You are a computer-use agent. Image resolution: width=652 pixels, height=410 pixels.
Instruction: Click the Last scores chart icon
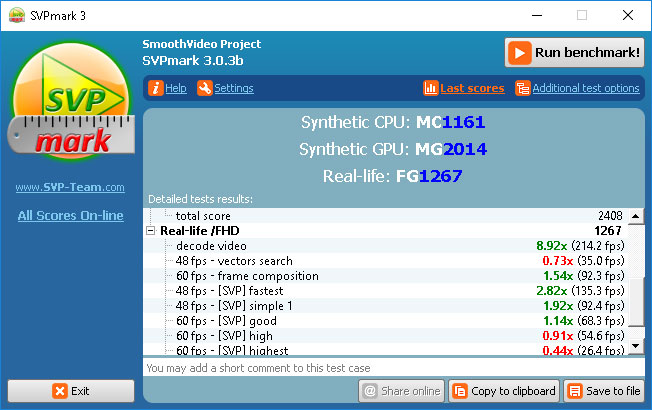430,88
